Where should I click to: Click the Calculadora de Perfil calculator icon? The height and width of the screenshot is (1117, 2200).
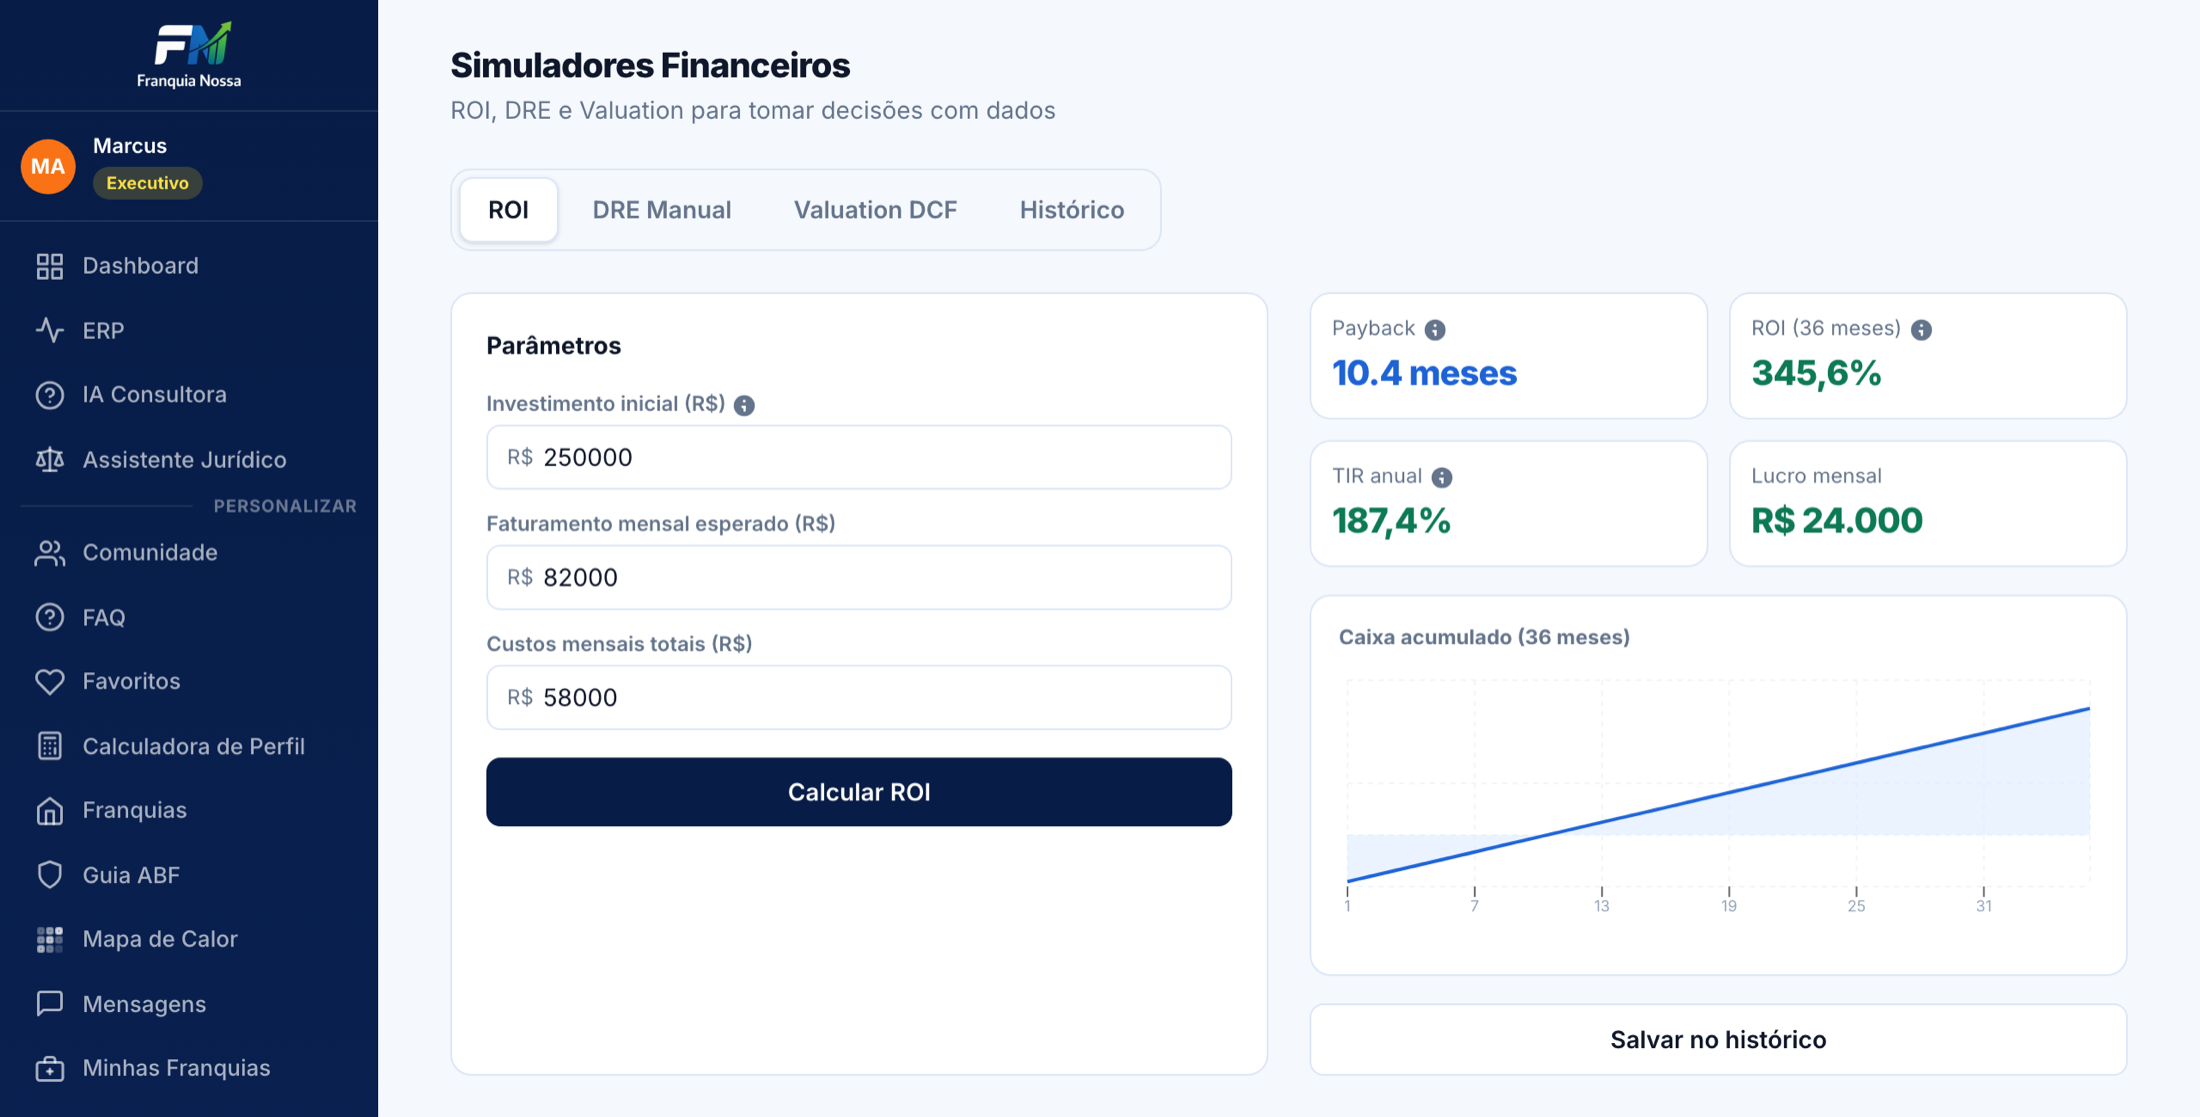[x=49, y=746]
